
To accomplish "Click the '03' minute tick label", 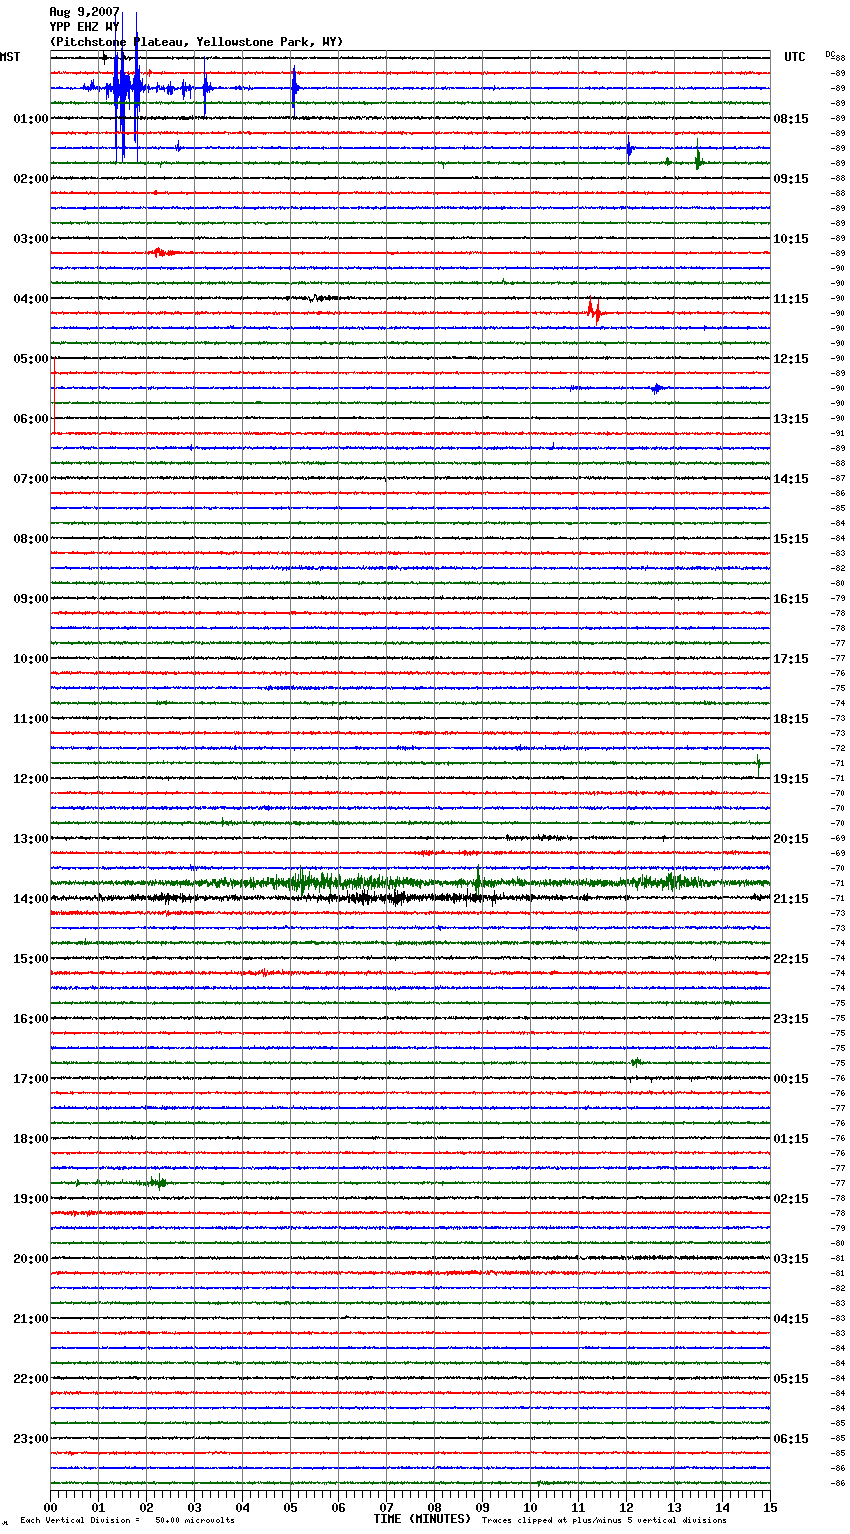I will click(194, 1507).
